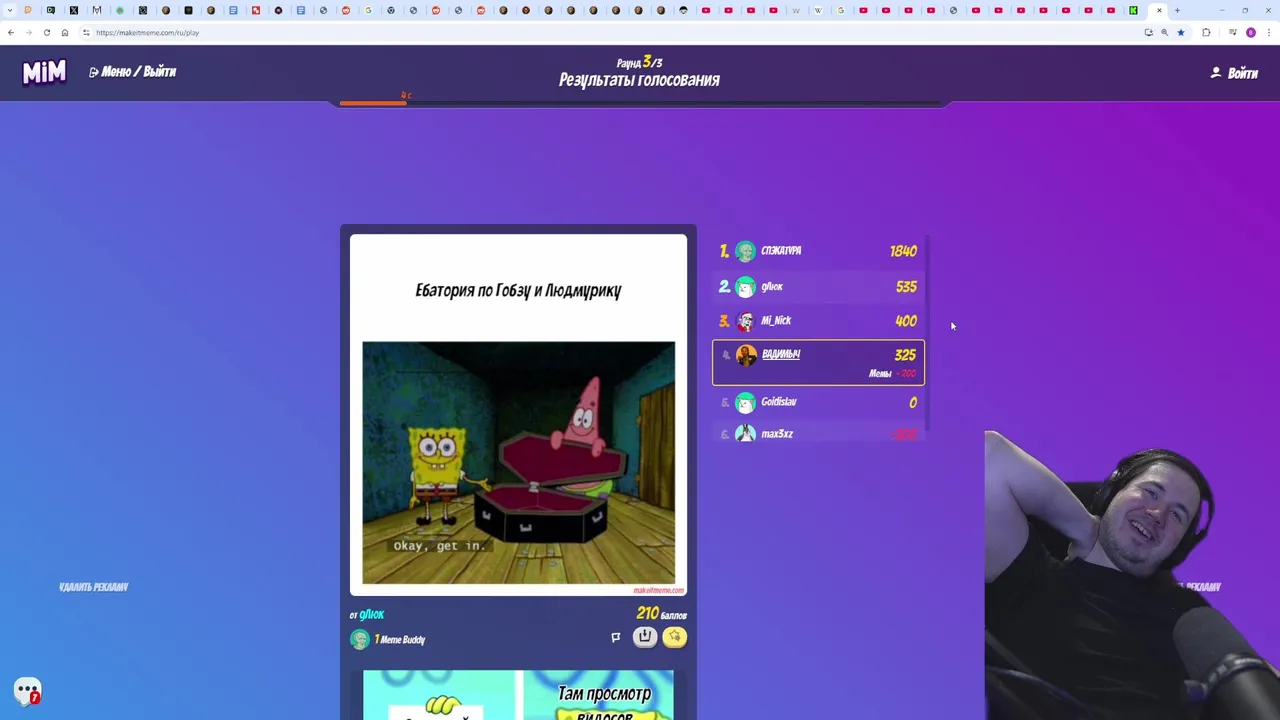The height and width of the screenshot is (720, 1280).
Task: Click the voting countdown progress bar
Action: click(640, 102)
